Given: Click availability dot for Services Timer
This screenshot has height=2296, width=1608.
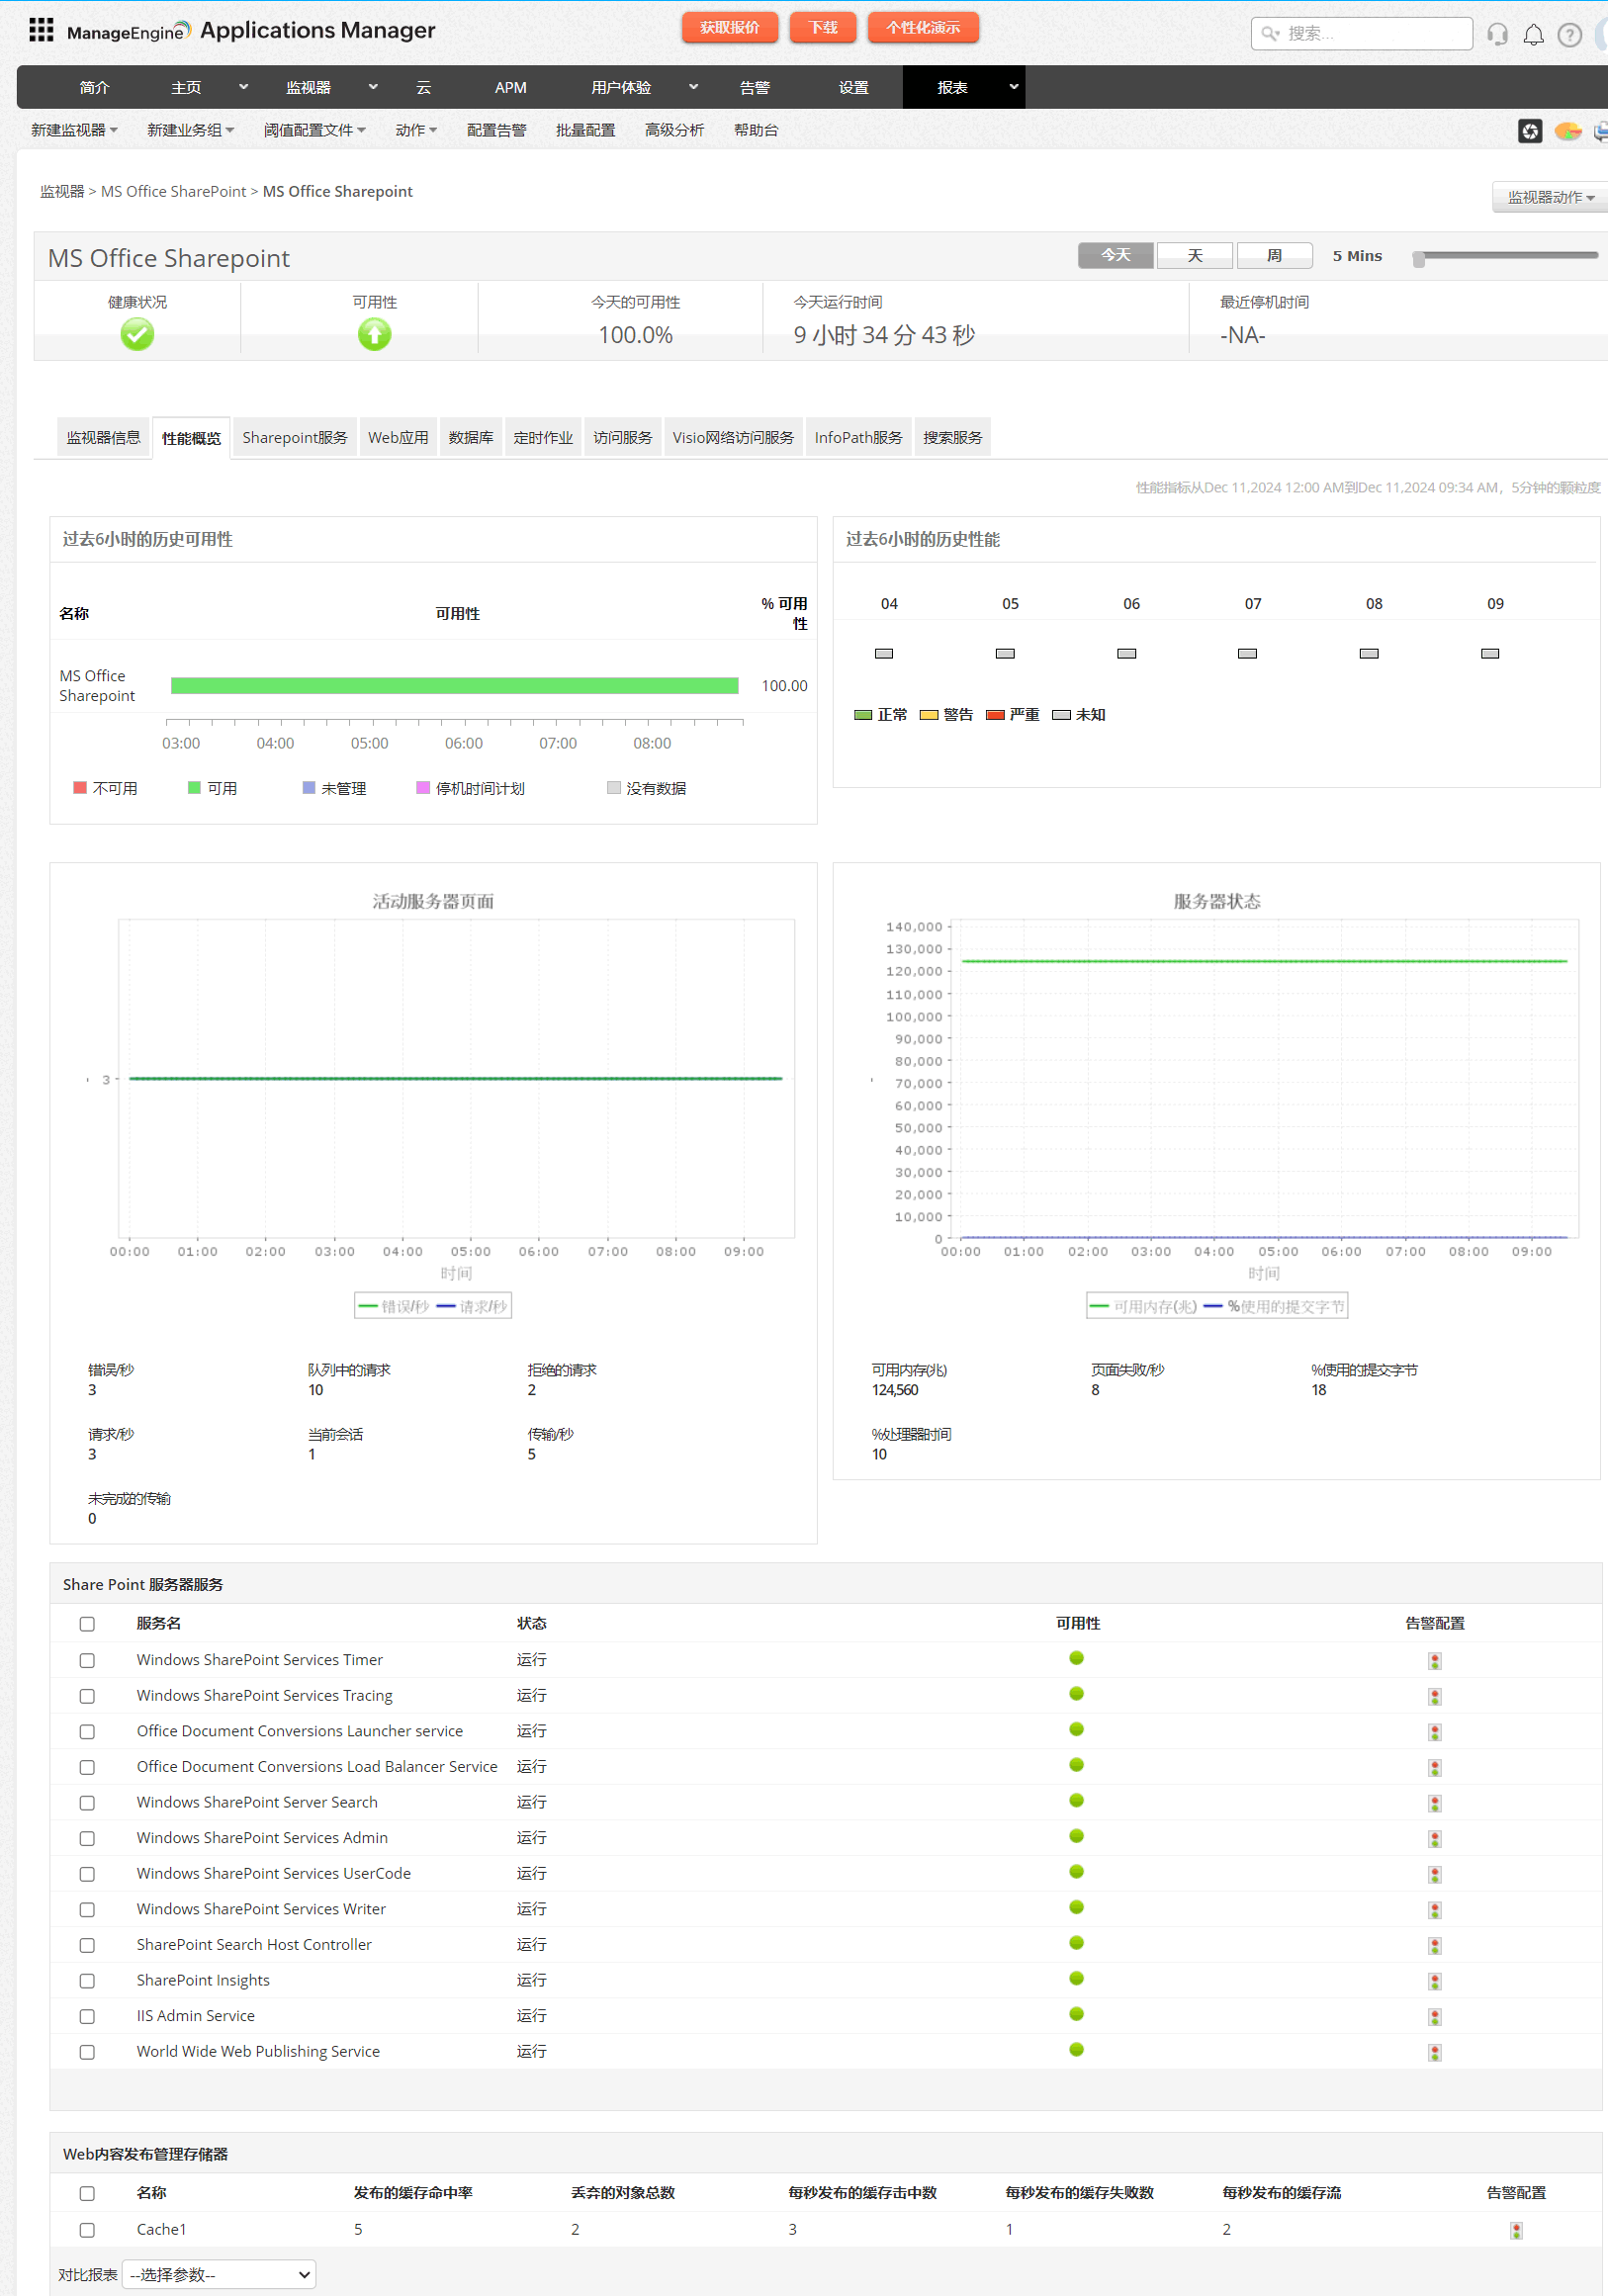Looking at the screenshot, I should (x=1076, y=1658).
